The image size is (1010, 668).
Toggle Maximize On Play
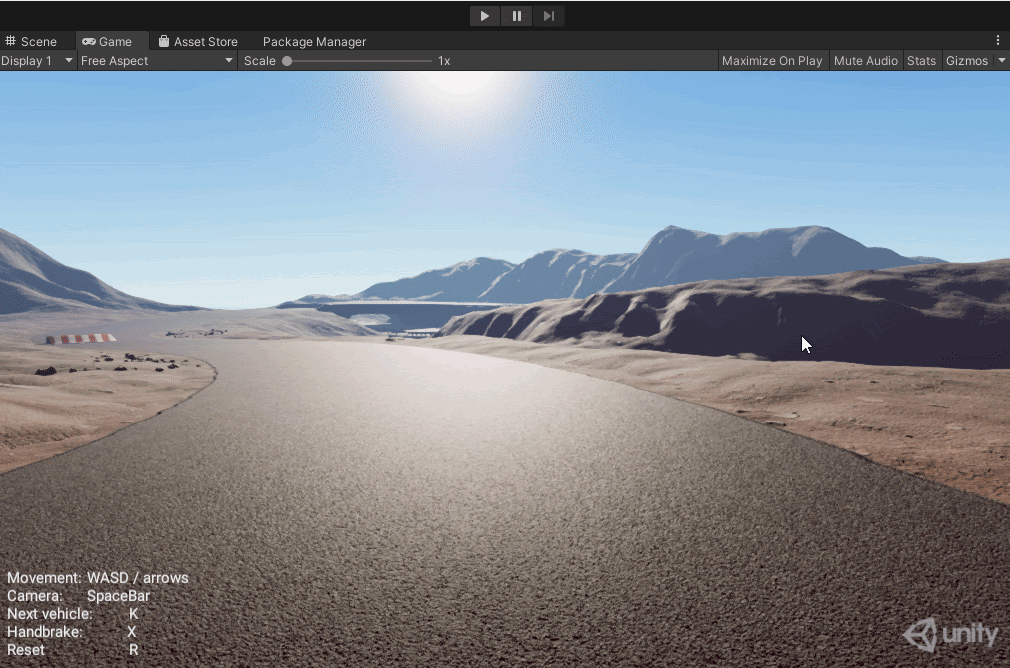771,61
